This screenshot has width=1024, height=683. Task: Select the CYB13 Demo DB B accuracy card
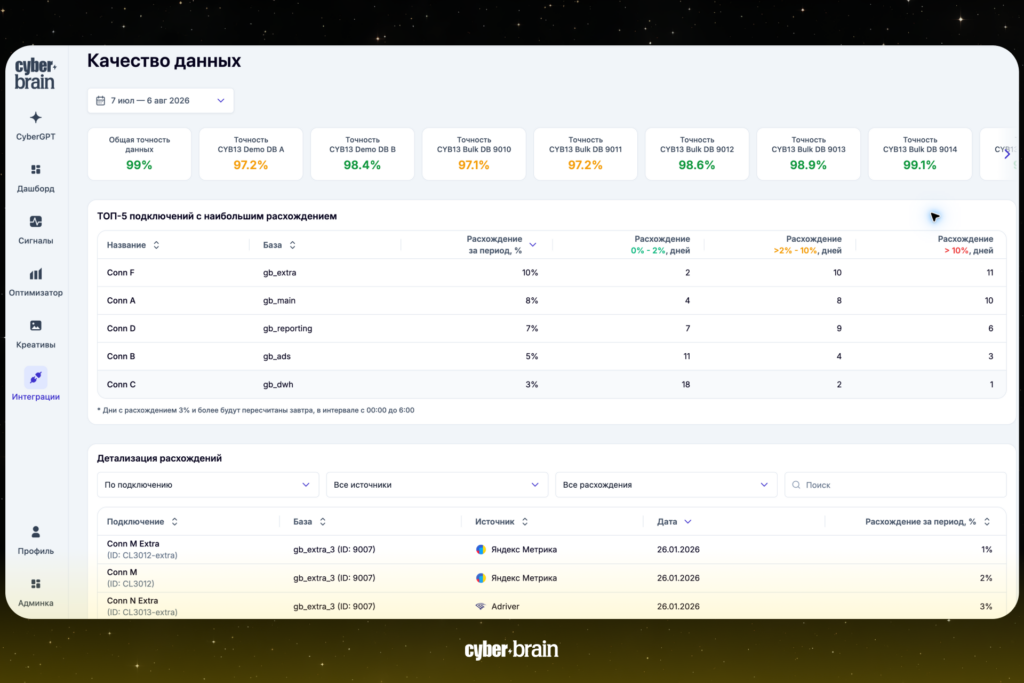362,154
